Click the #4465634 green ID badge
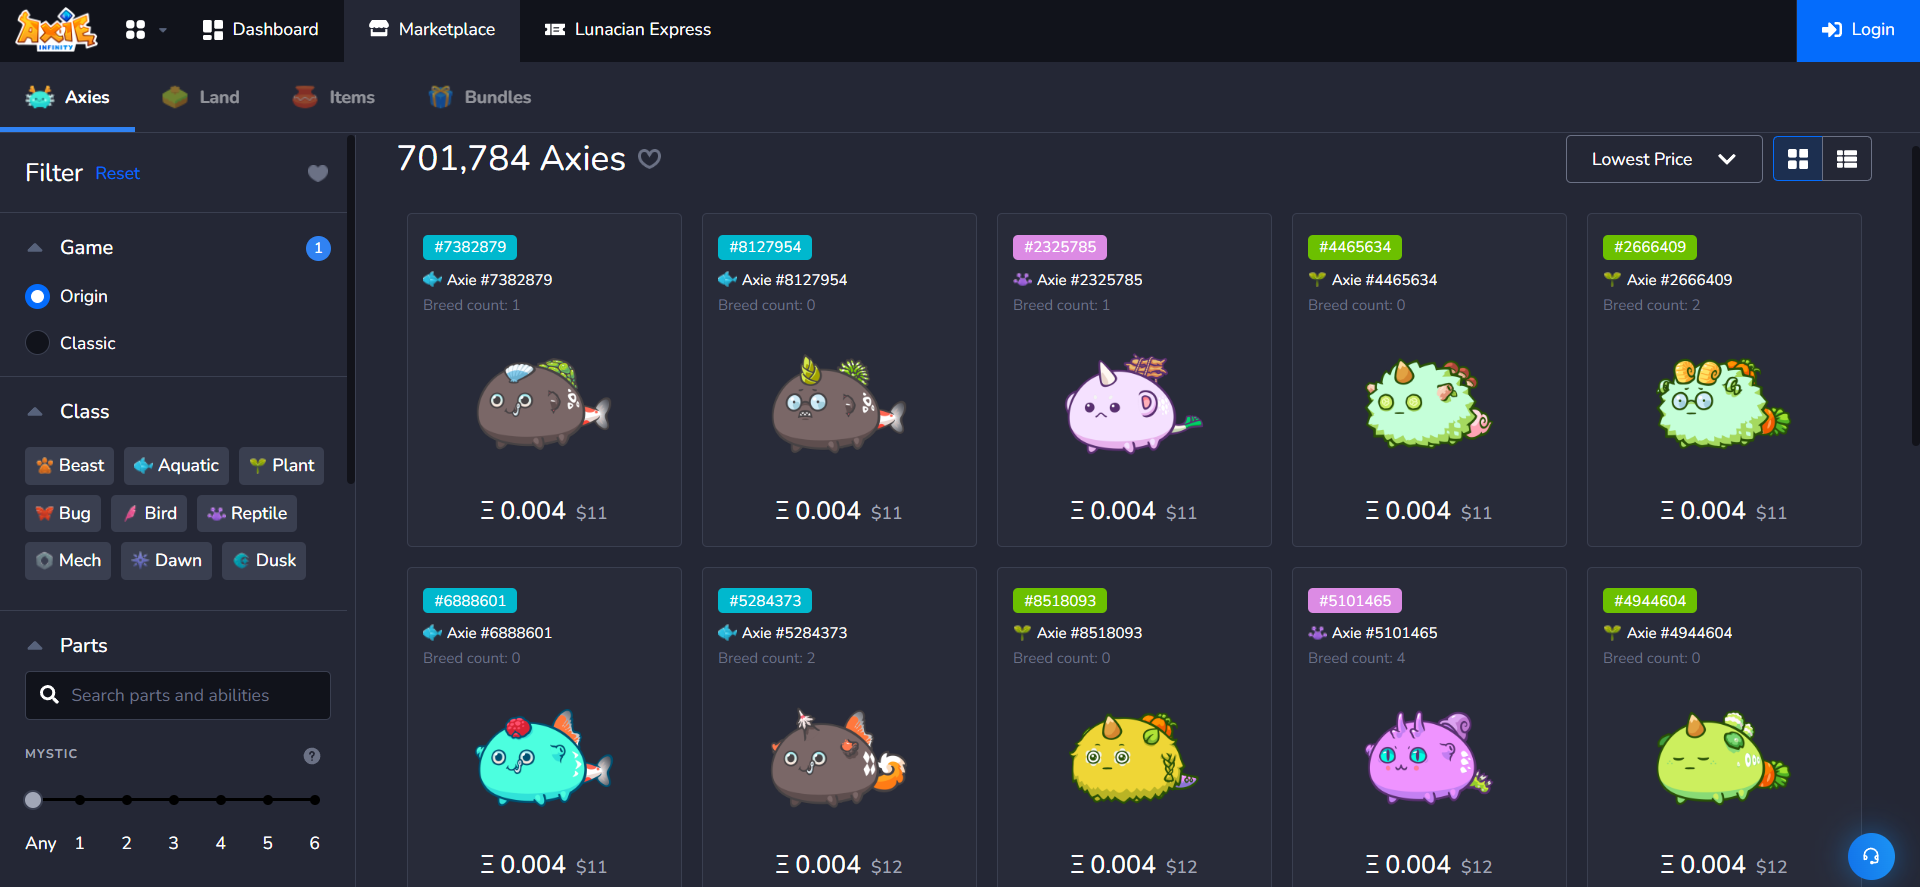 1355,247
